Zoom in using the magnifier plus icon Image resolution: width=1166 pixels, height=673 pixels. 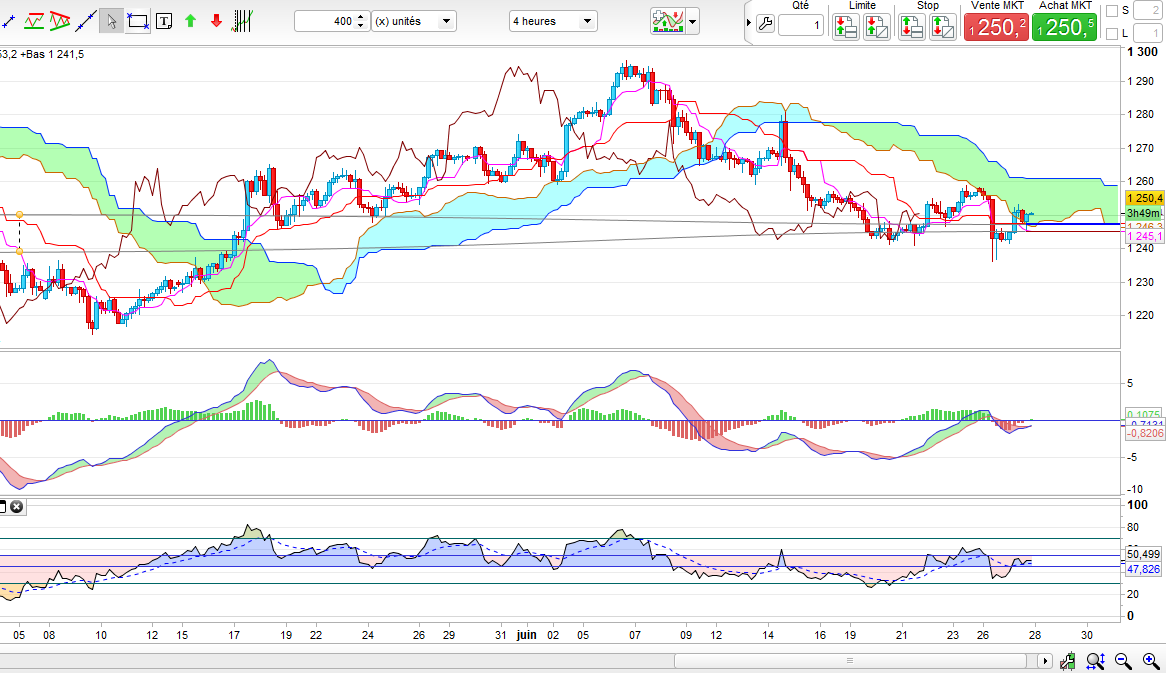[x=1149, y=661]
